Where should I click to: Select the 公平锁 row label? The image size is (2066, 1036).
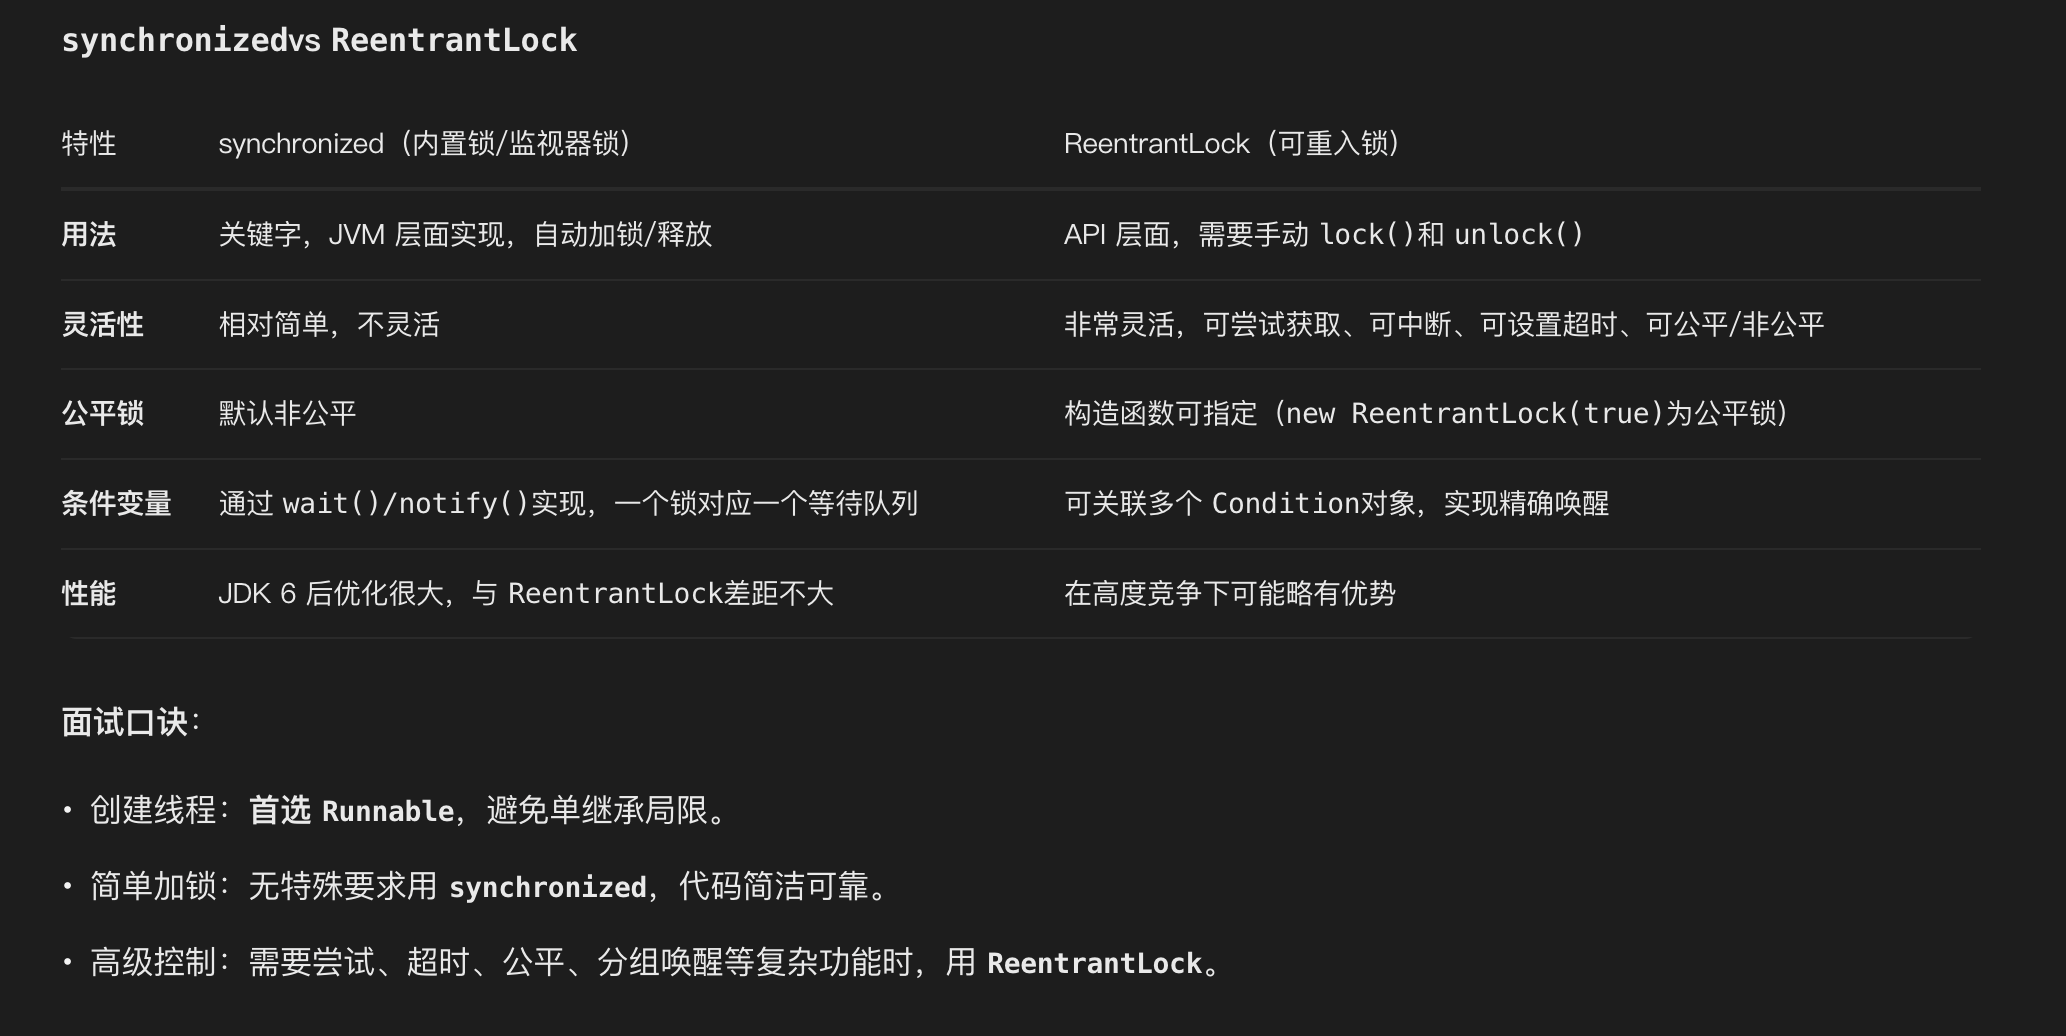(x=103, y=414)
